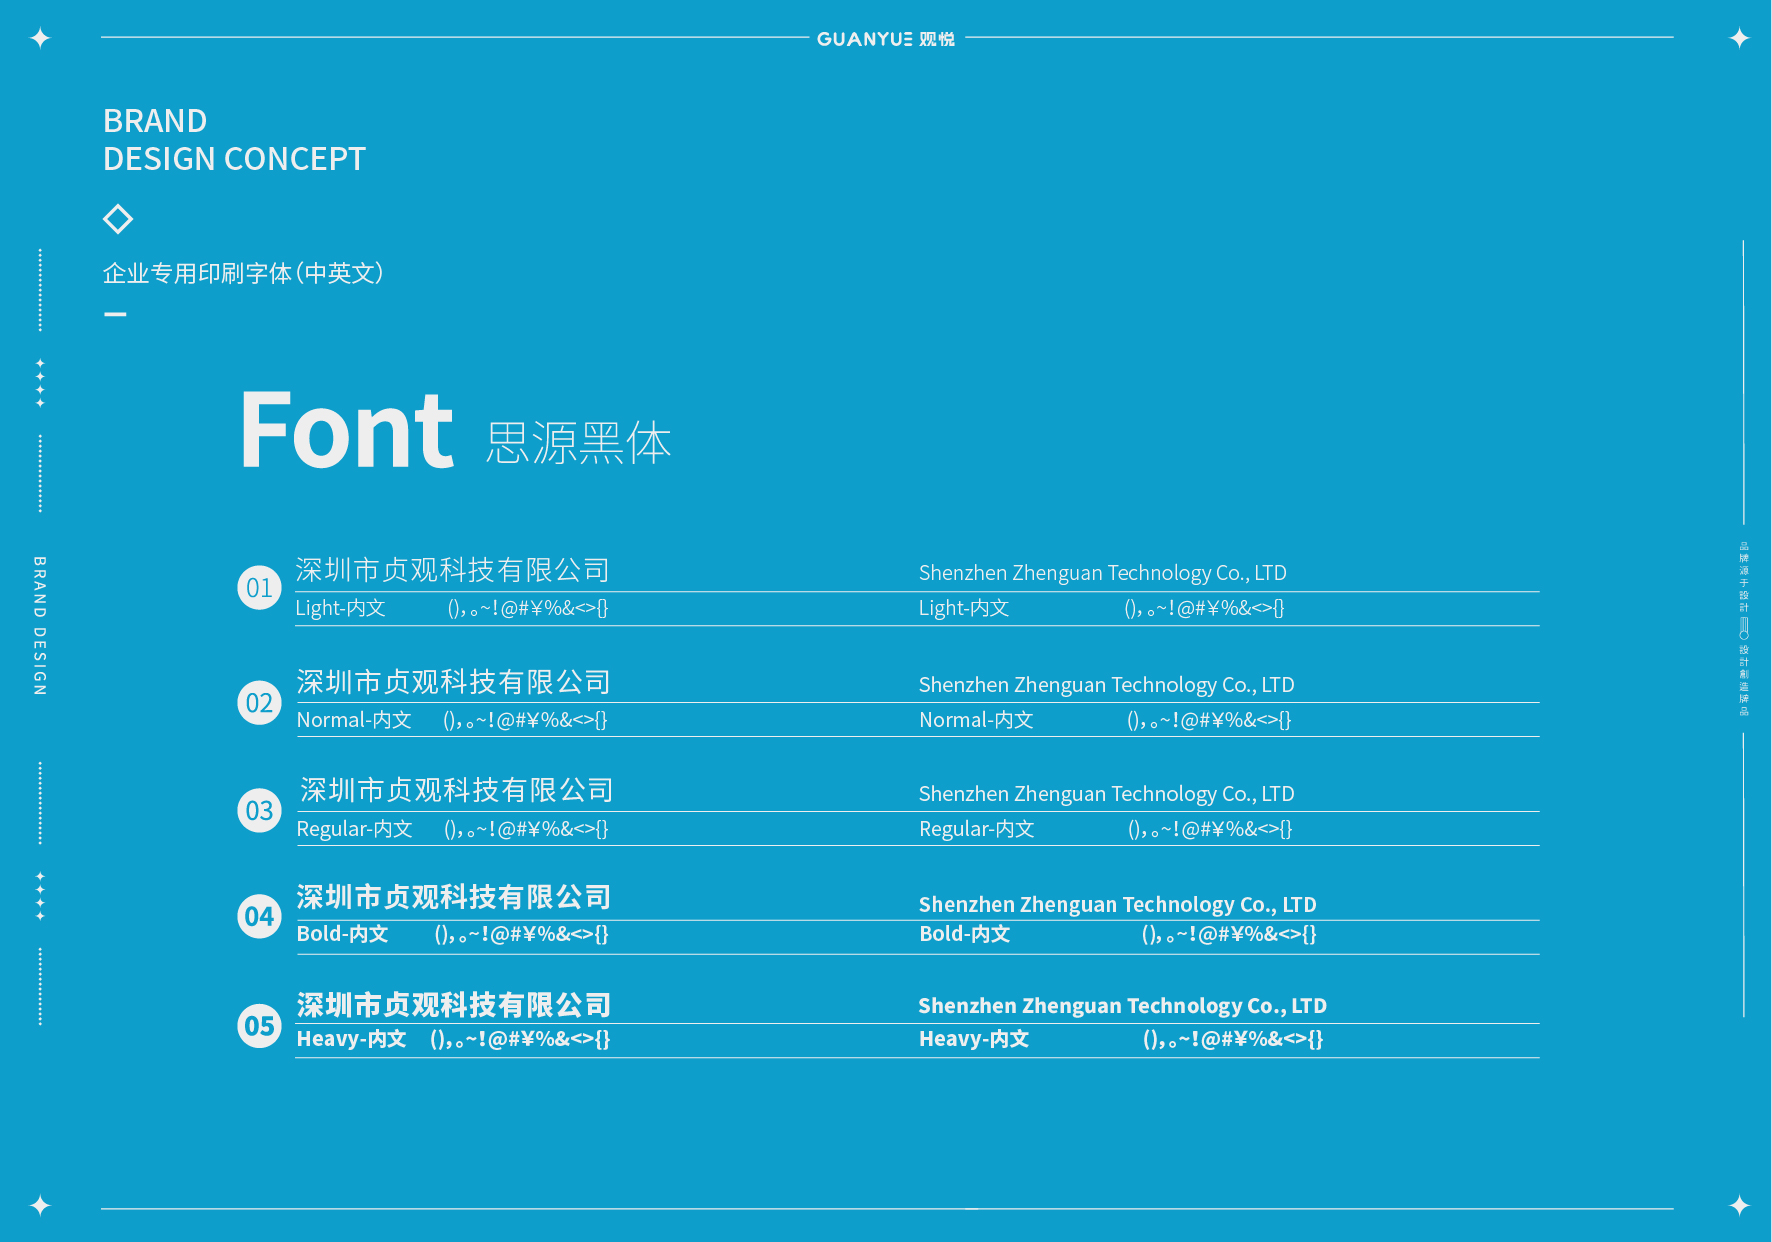Click the Heavy Chinese company name in row 05
The width and height of the screenshot is (1772, 1242).
click(453, 1005)
